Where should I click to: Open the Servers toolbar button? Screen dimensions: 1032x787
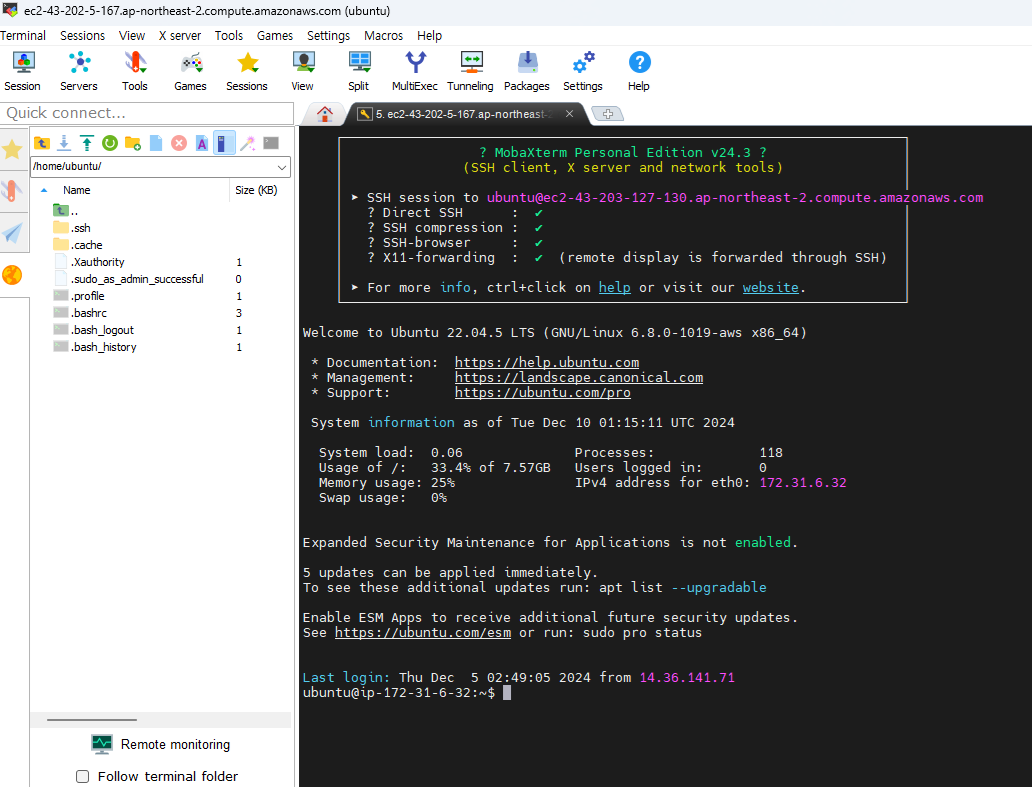point(79,71)
